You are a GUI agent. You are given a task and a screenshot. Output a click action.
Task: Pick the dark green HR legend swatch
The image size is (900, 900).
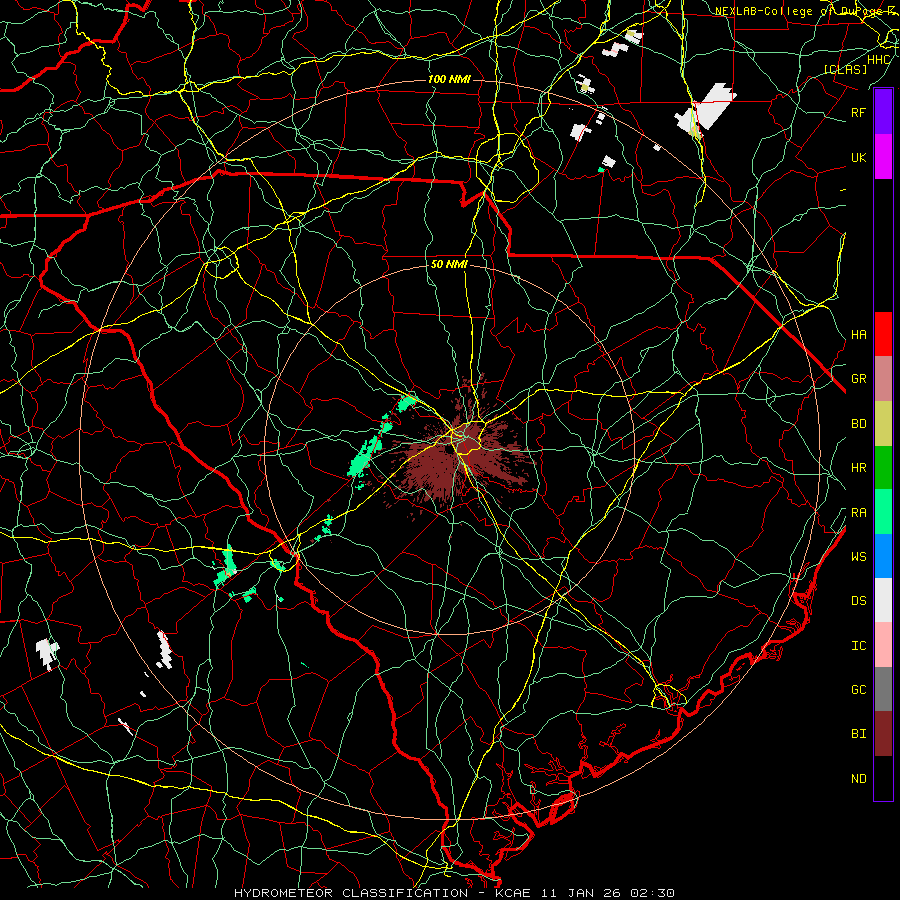pyautogui.click(x=883, y=468)
